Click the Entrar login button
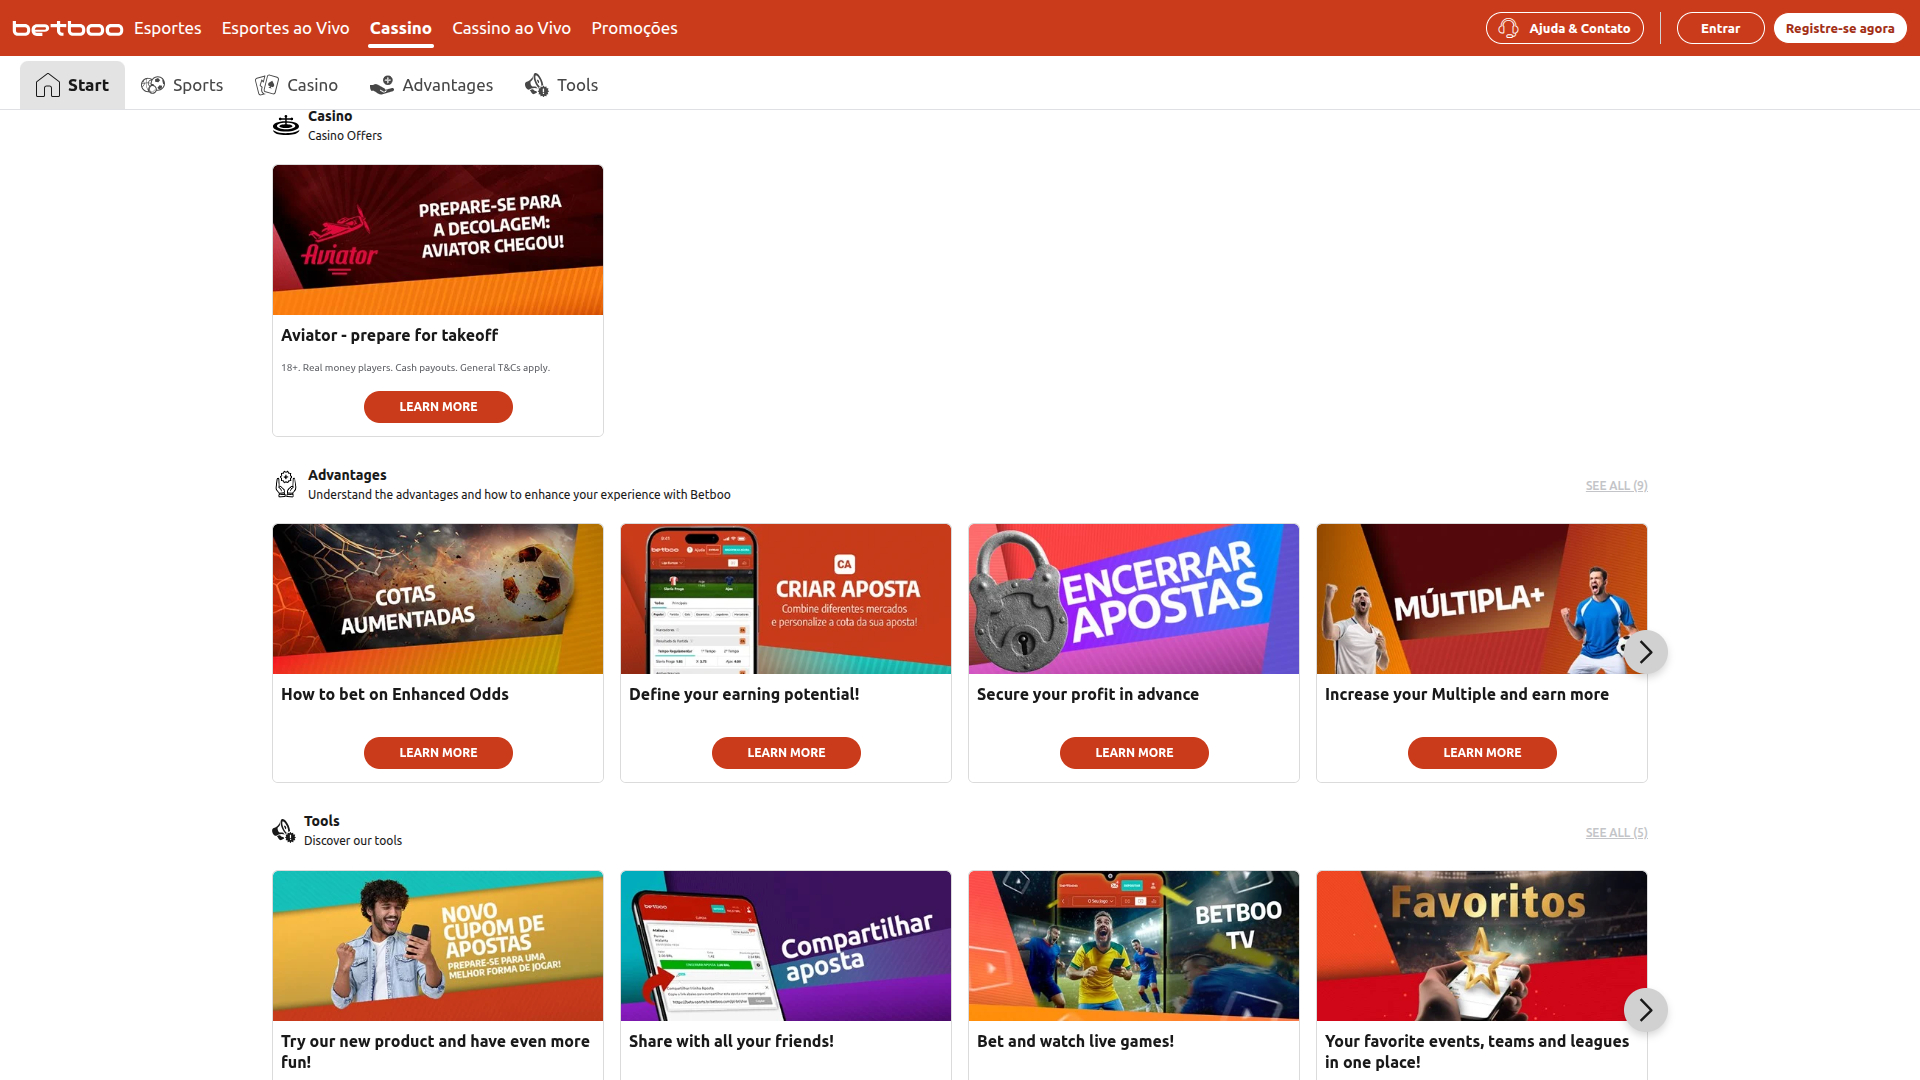 tap(1720, 28)
